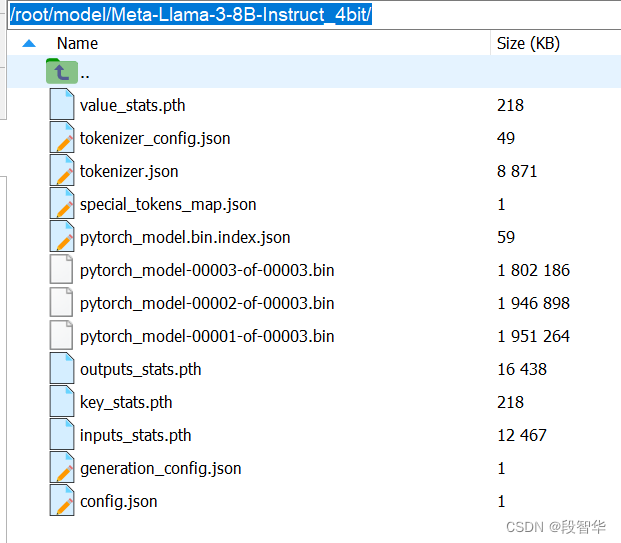Sort by the Size (KB) column header
Image resolution: width=621 pixels, height=543 pixels.
(x=528, y=43)
